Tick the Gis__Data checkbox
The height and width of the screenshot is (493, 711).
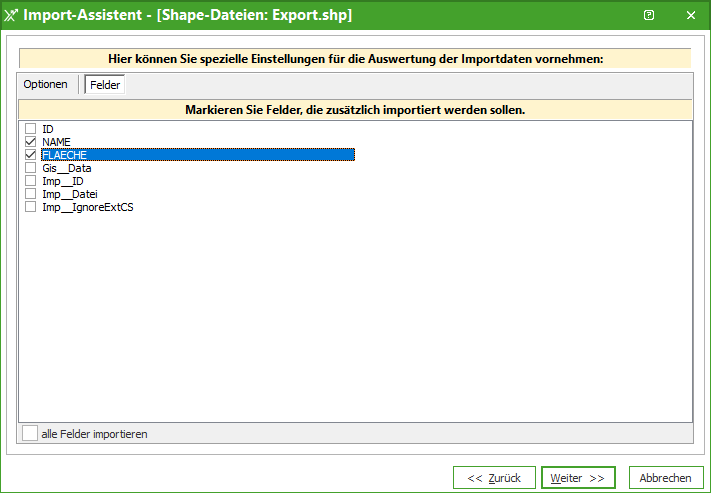pos(31,168)
